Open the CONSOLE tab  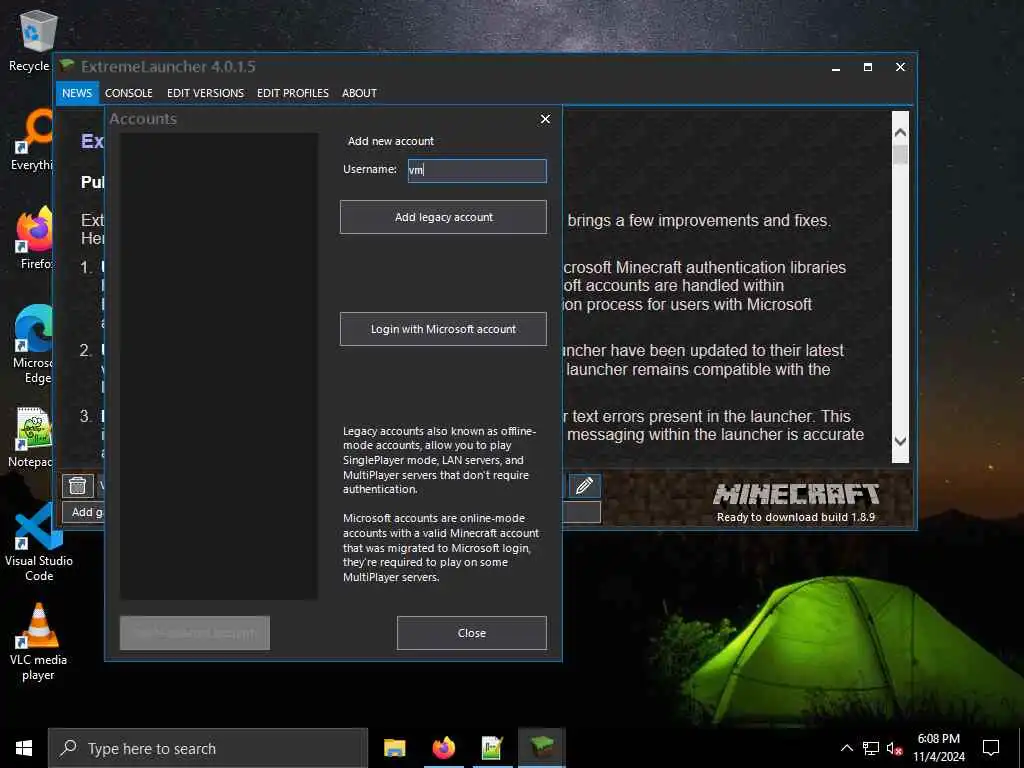[x=129, y=93]
